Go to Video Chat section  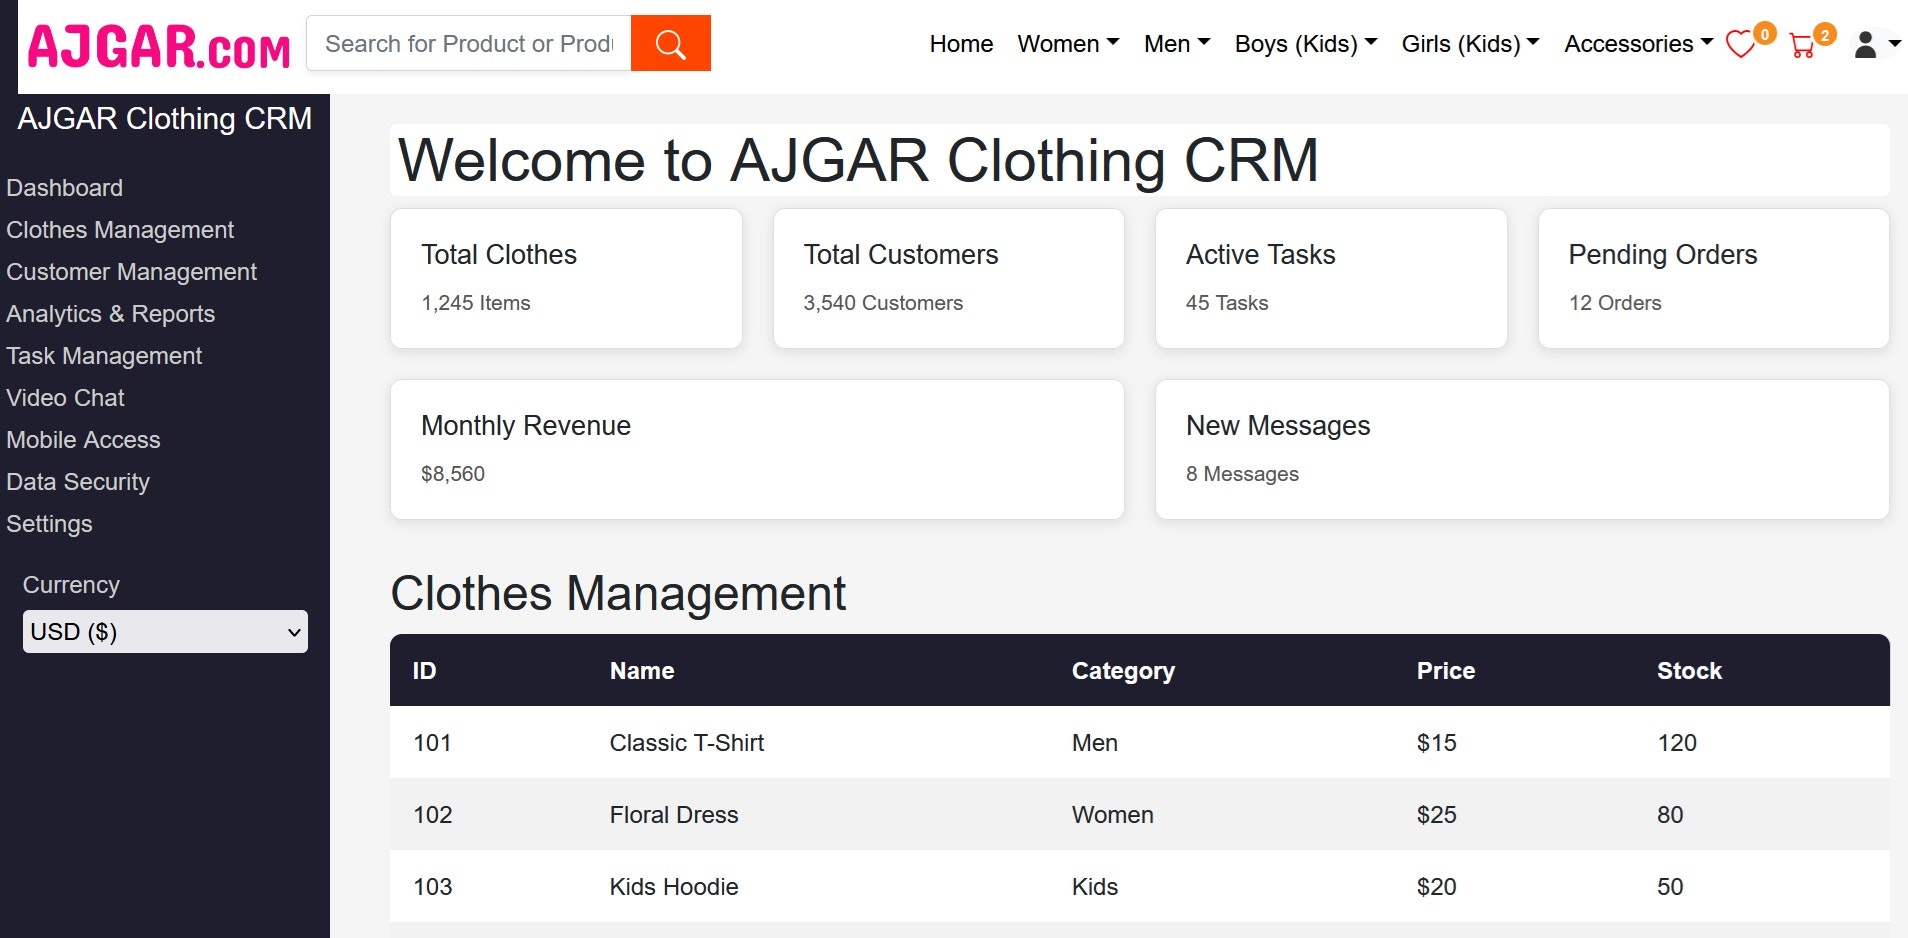[66, 397]
